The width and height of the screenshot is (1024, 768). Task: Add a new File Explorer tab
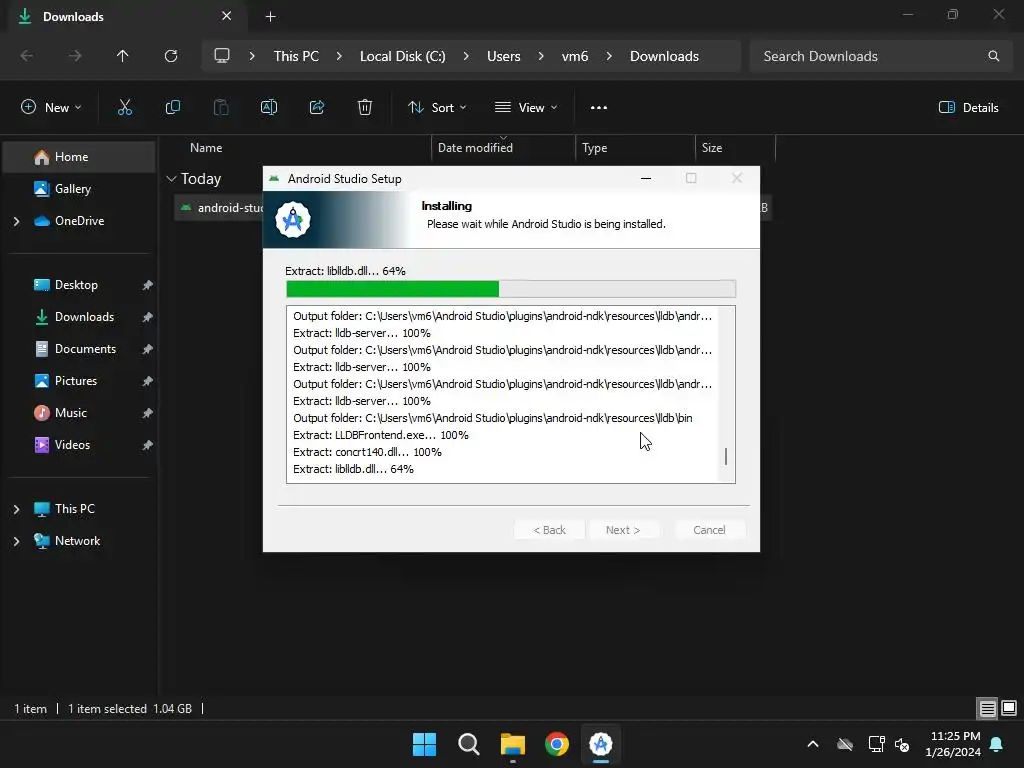click(x=270, y=16)
